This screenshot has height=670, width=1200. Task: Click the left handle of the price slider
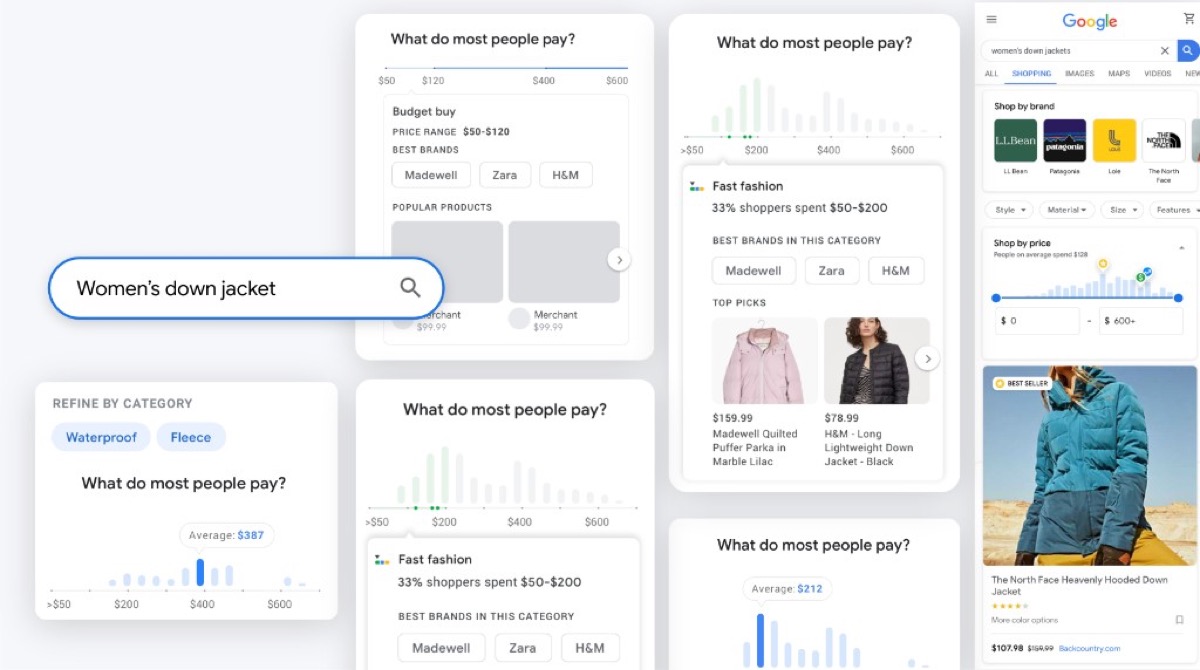click(x=996, y=297)
